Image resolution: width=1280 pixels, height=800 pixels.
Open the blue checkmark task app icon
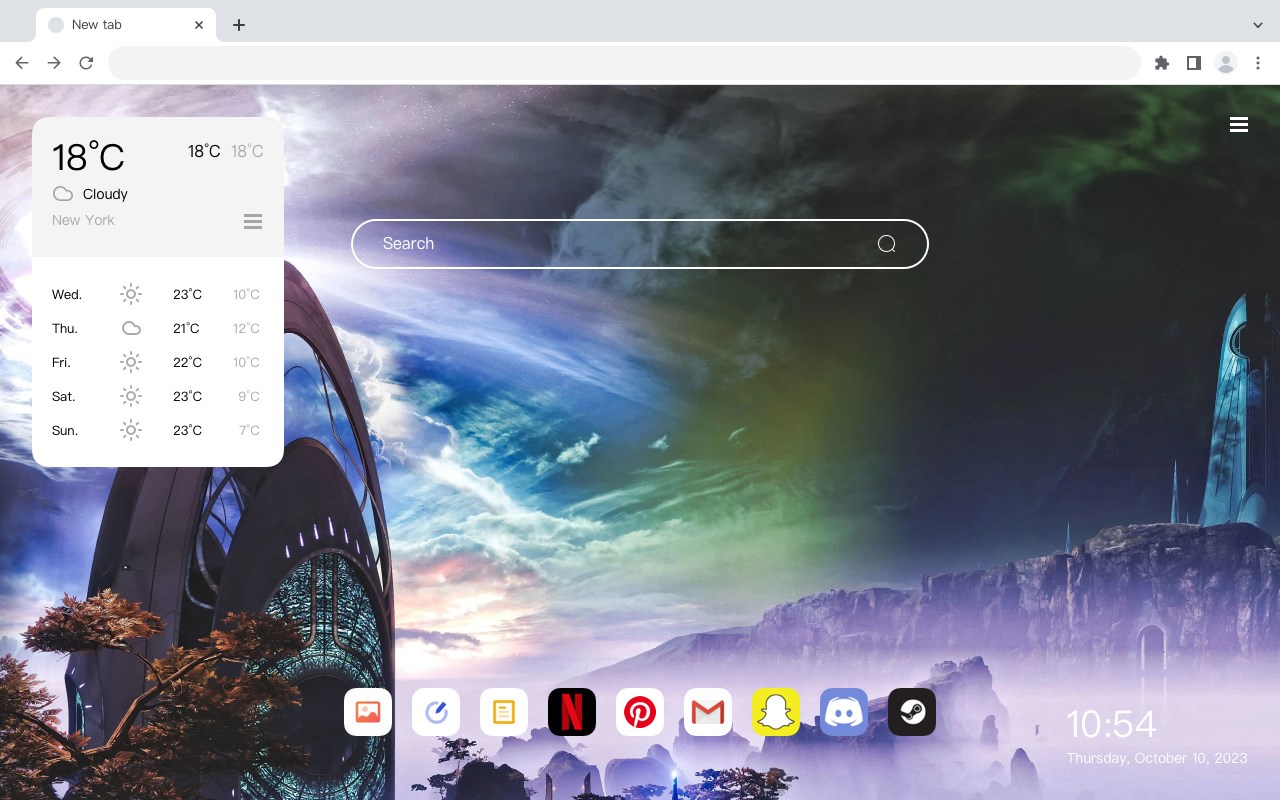tap(436, 712)
